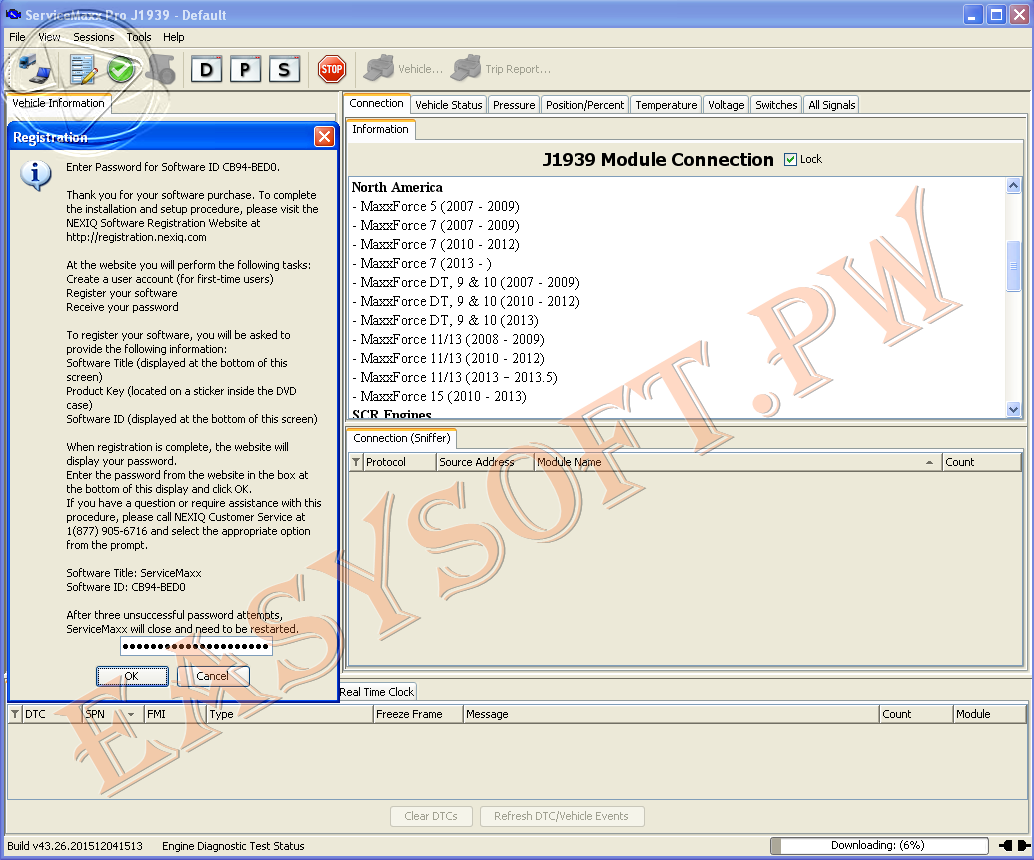The height and width of the screenshot is (860, 1034).
Task: Select the Vehicle Information tab
Action: [x=58, y=104]
